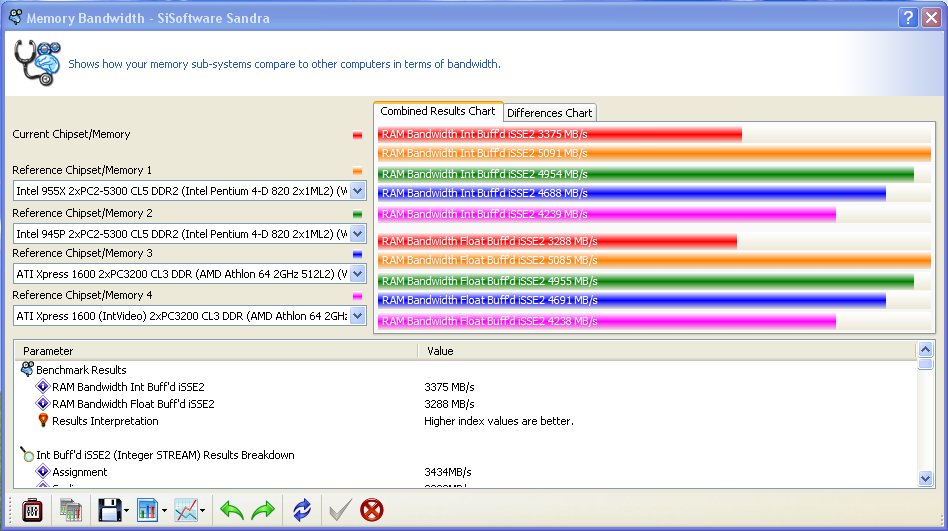This screenshot has height=531, width=948.
Task: Click the 3375 MB/s value cell
Action: coord(449,387)
